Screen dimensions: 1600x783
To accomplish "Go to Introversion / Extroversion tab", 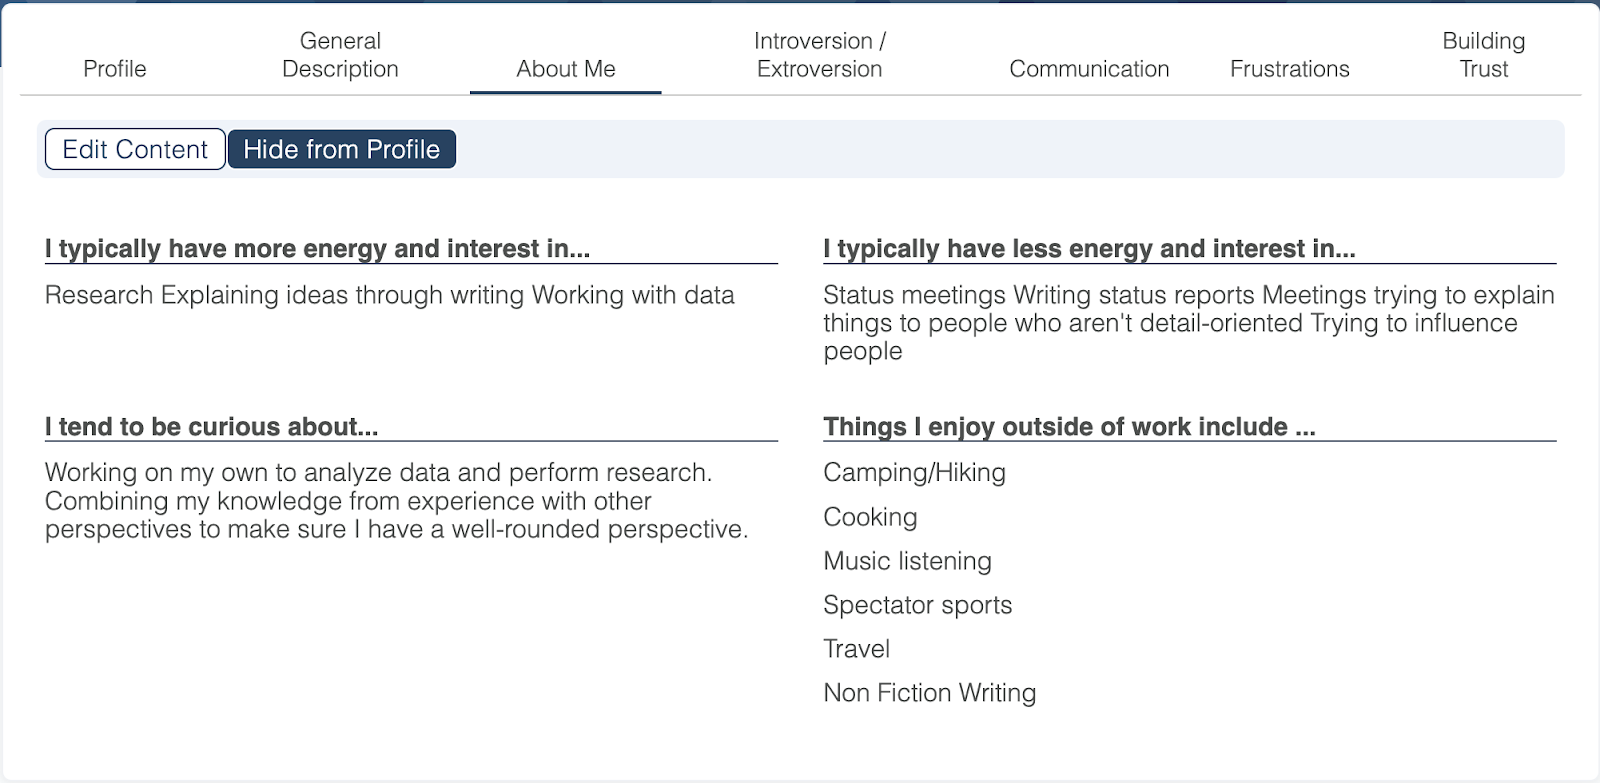I will (820, 55).
